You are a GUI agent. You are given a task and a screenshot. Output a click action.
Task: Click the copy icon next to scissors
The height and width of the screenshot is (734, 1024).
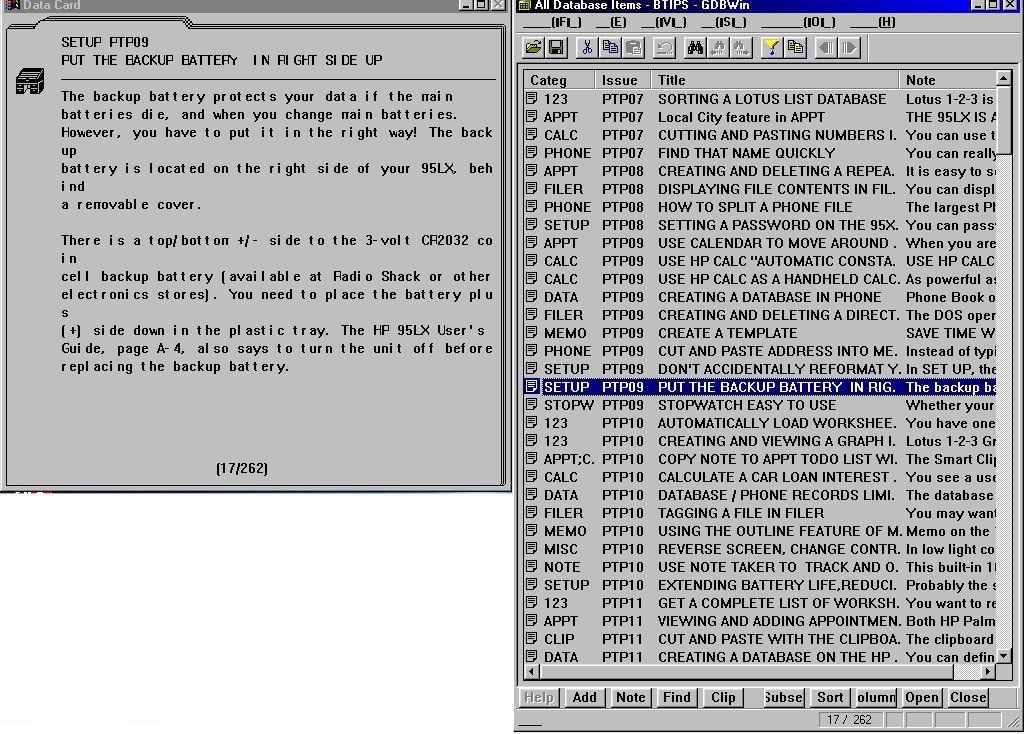point(609,47)
